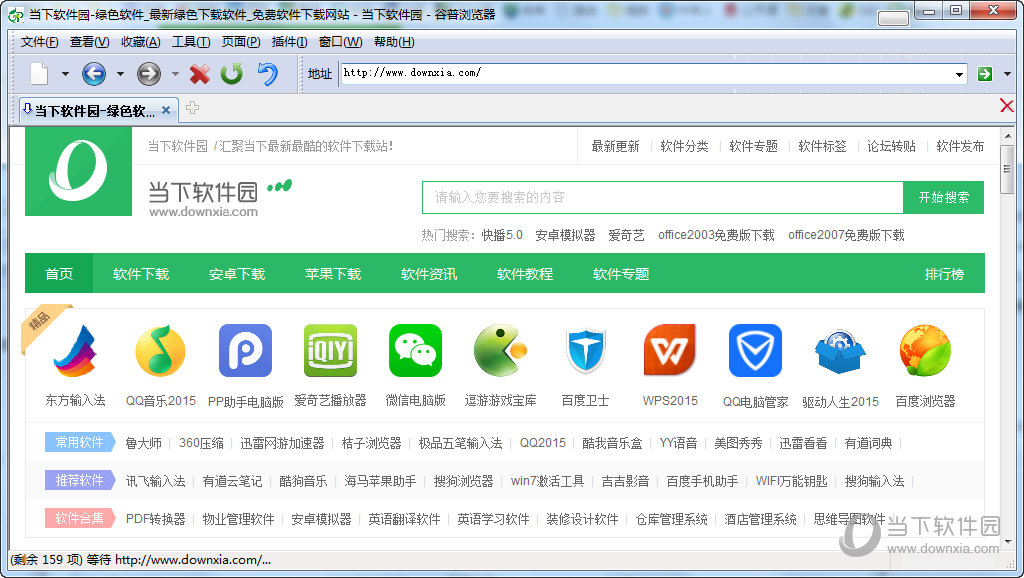Screen dimensions: 1024x578
Task: Close the 当下软件园 tab
Action: (166, 110)
